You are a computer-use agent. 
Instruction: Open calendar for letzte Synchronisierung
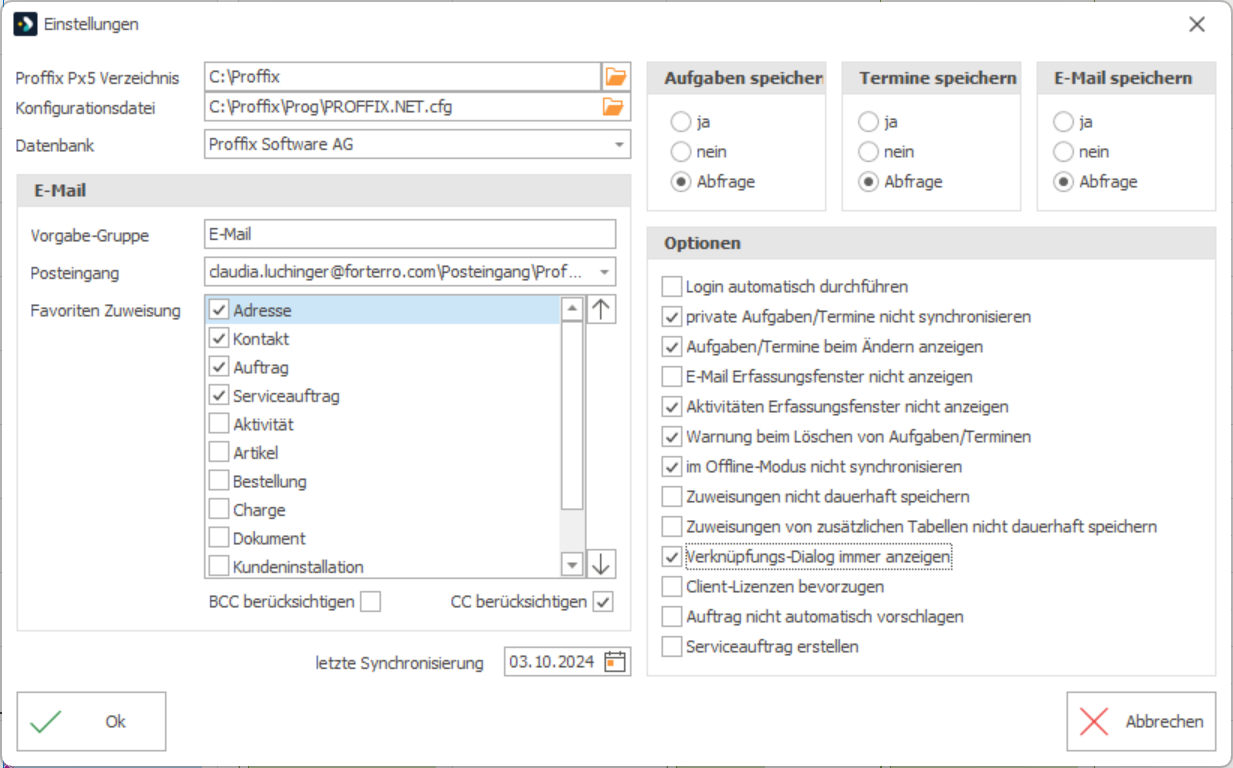pos(616,661)
